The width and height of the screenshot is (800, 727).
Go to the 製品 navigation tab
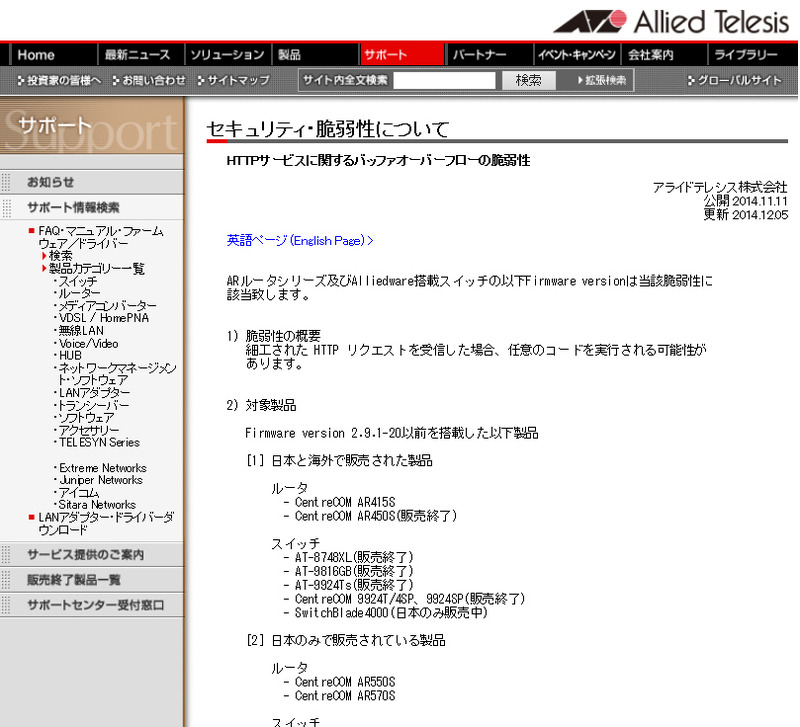coord(289,55)
